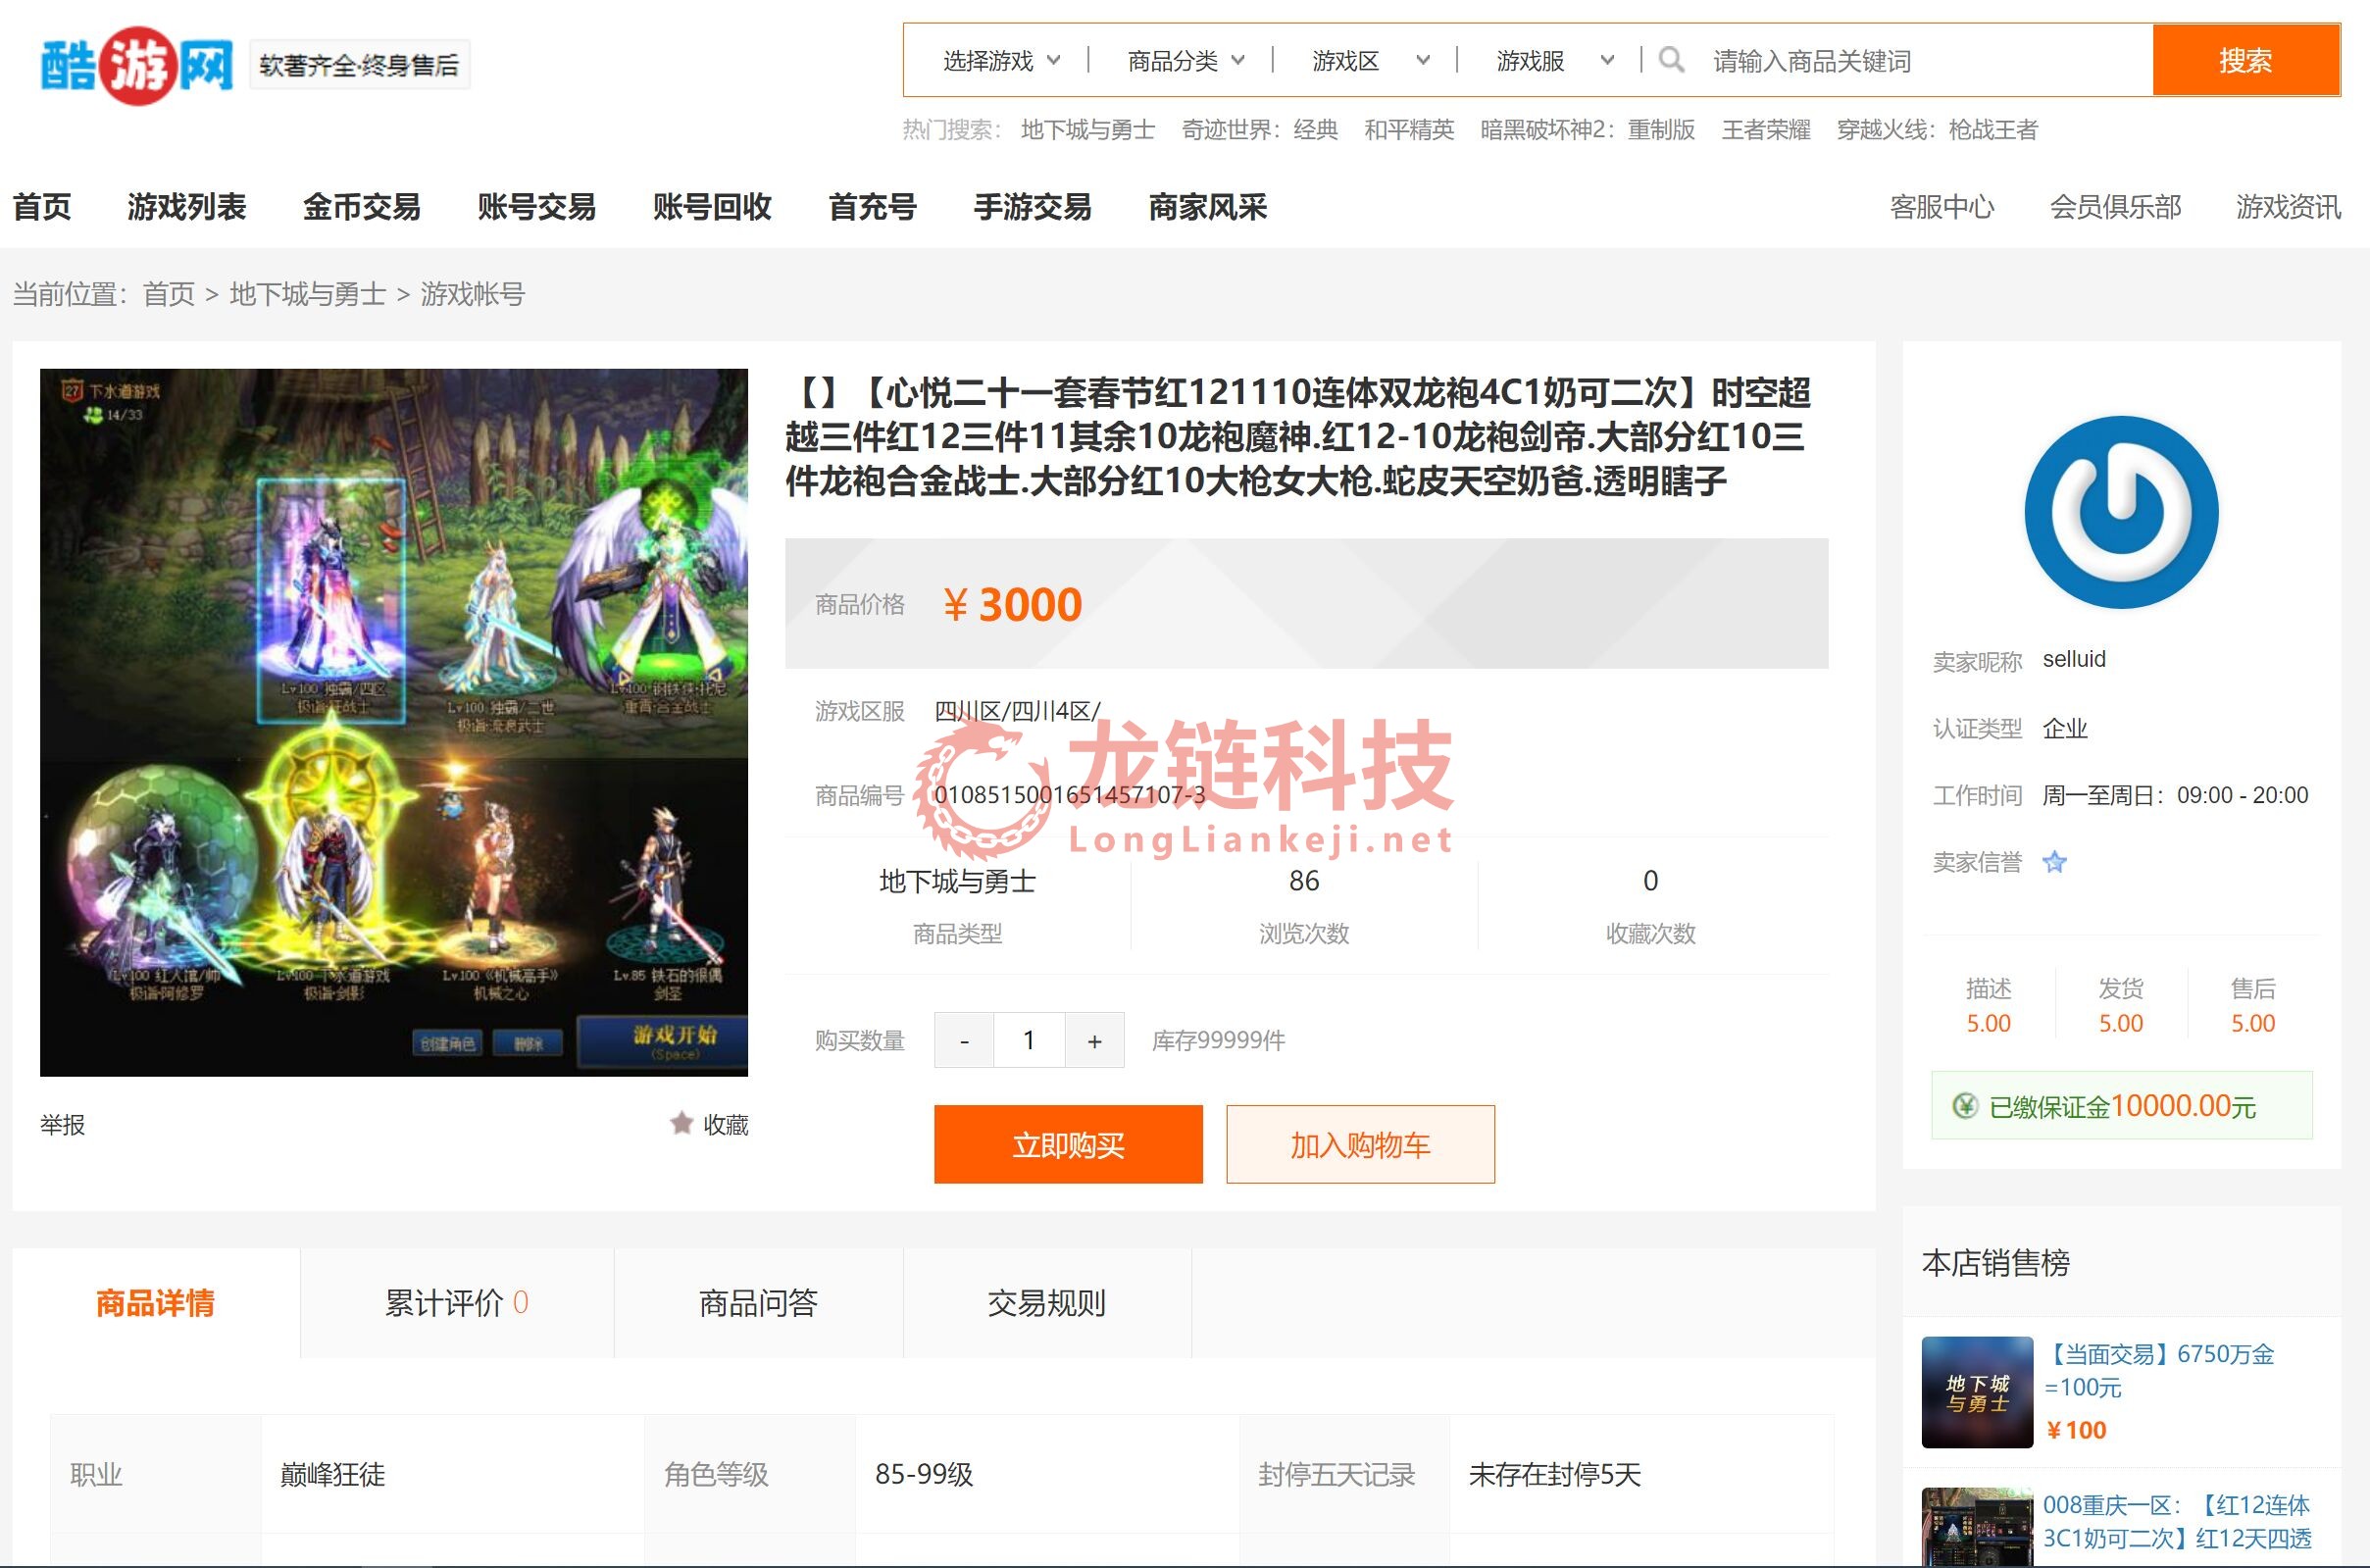
Task: Open 账号交易 navigation item
Action: tap(537, 207)
